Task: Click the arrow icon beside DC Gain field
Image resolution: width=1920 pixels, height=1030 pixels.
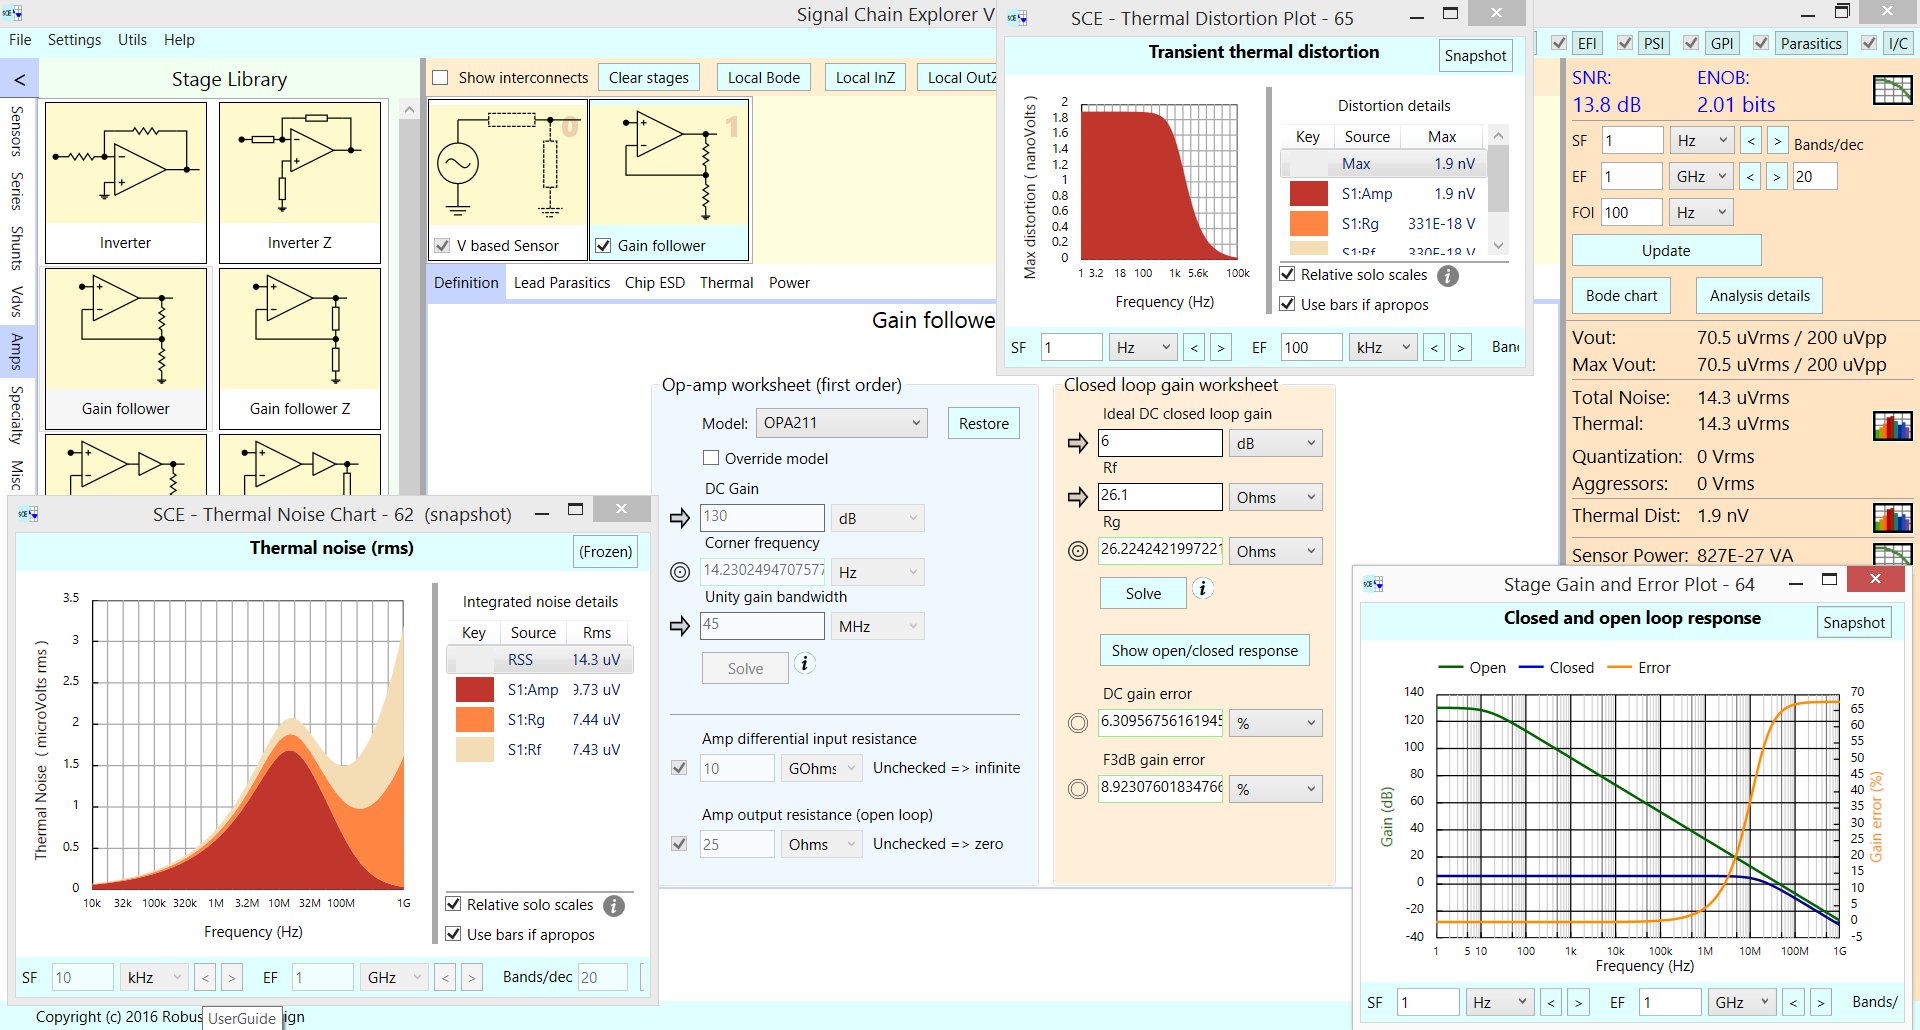Action: pos(680,517)
